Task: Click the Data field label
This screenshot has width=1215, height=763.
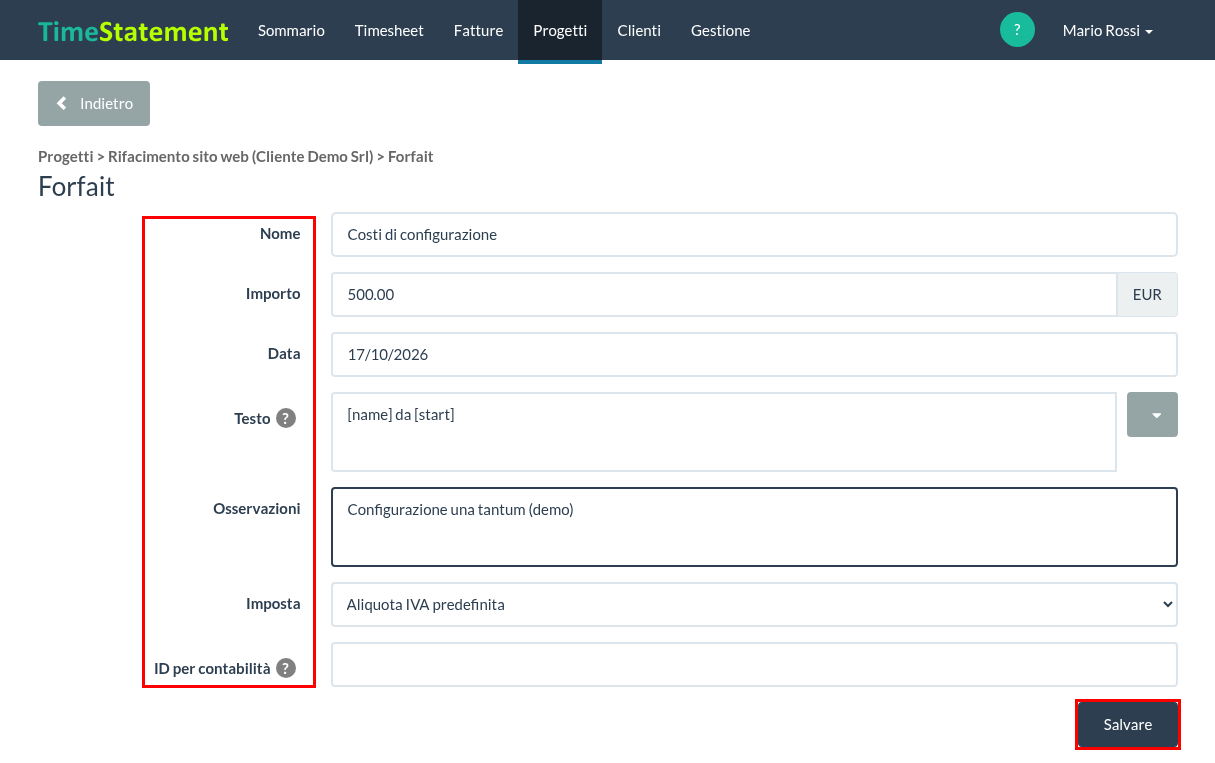Action: [x=284, y=353]
